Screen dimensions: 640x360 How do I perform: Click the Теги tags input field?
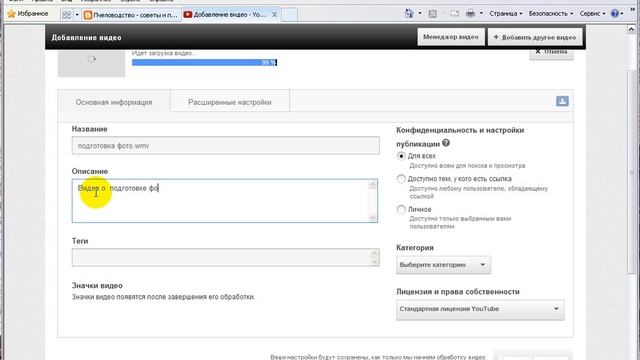tap(225, 258)
